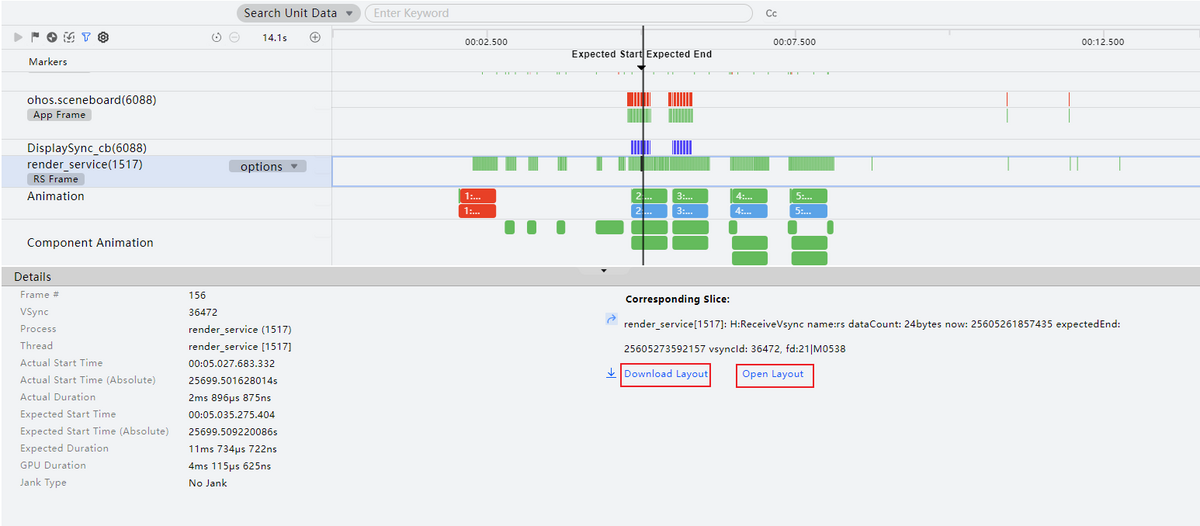The image size is (1200, 526).
Task: Click the Open Layout link
Action: pyautogui.click(x=773, y=374)
